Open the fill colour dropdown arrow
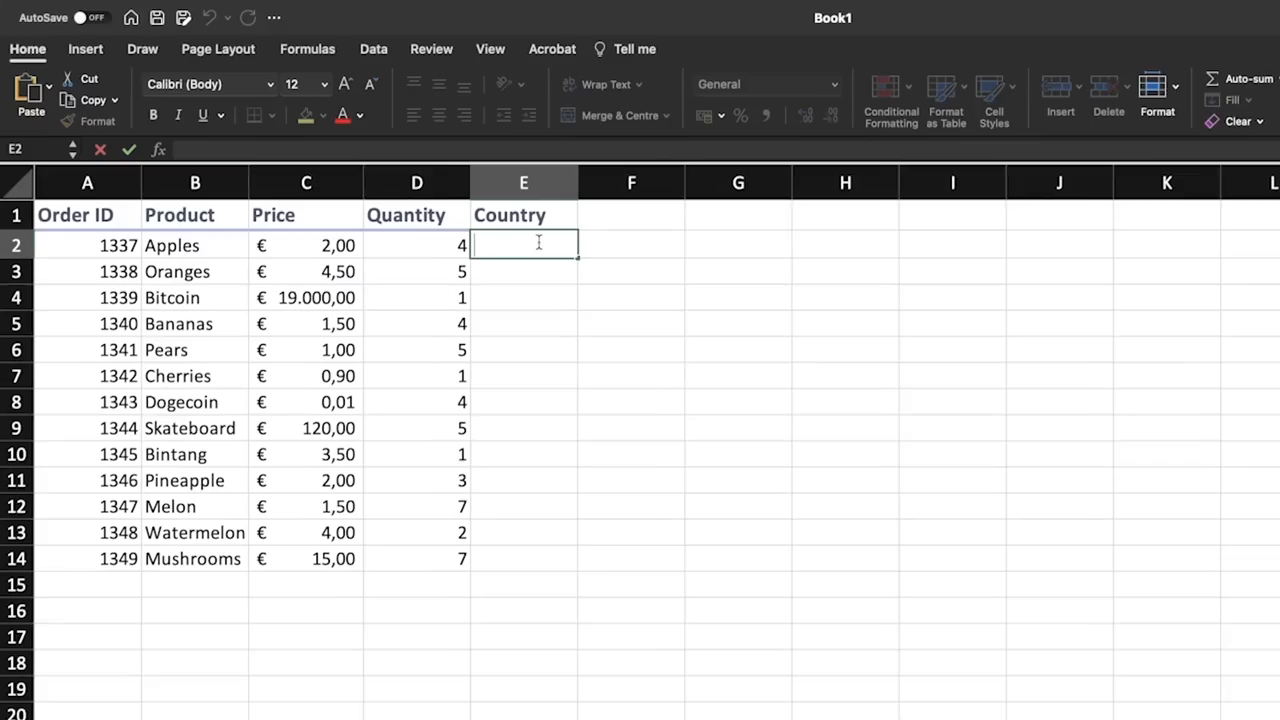Viewport: 1280px width, 720px height. [323, 116]
